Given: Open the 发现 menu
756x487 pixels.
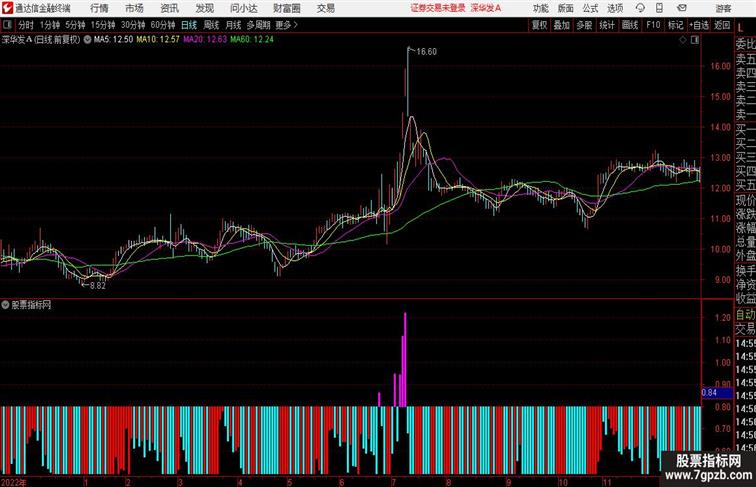Looking at the screenshot, I should tap(204, 8).
